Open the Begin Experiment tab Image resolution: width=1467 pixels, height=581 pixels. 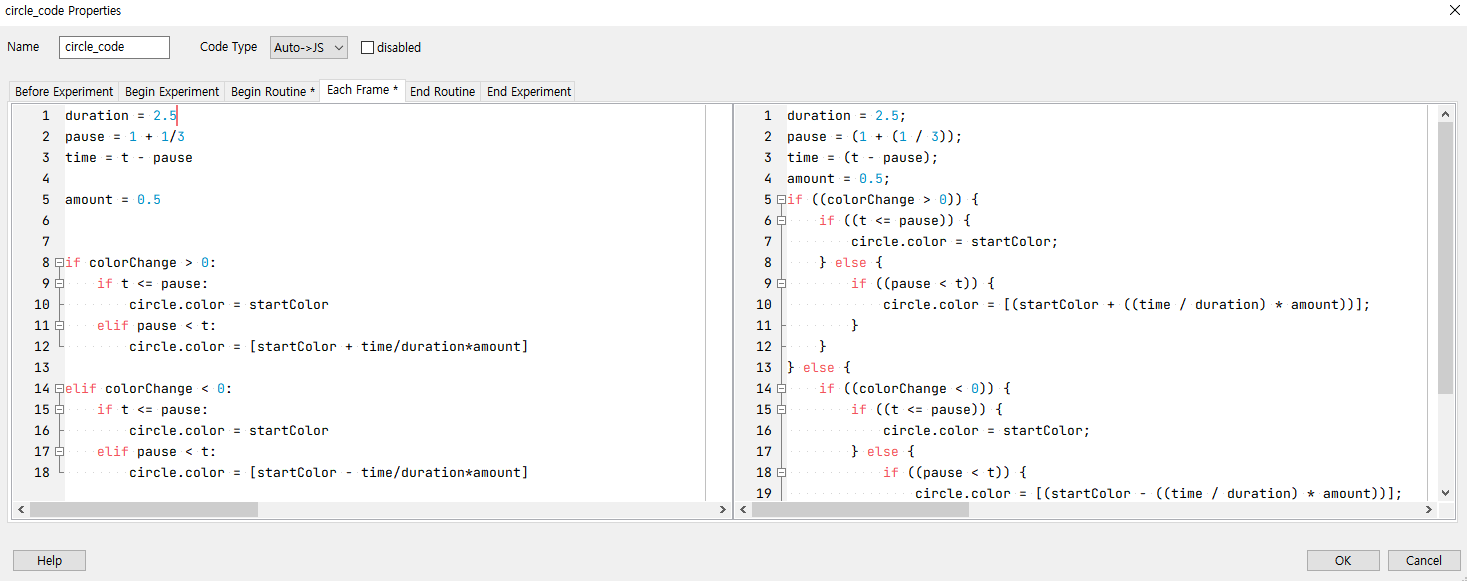171,90
